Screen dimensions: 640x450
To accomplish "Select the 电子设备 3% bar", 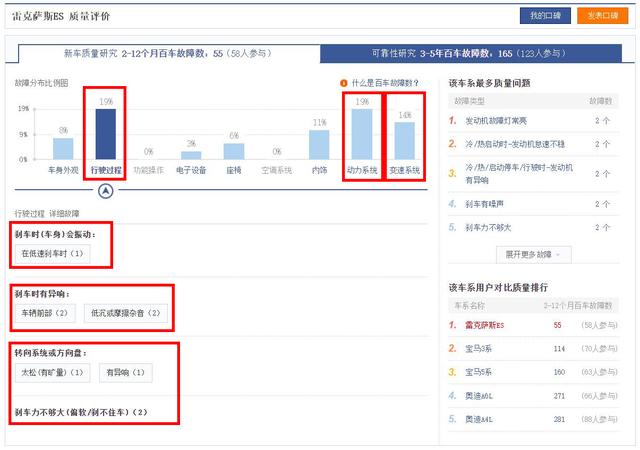I will click(x=191, y=155).
